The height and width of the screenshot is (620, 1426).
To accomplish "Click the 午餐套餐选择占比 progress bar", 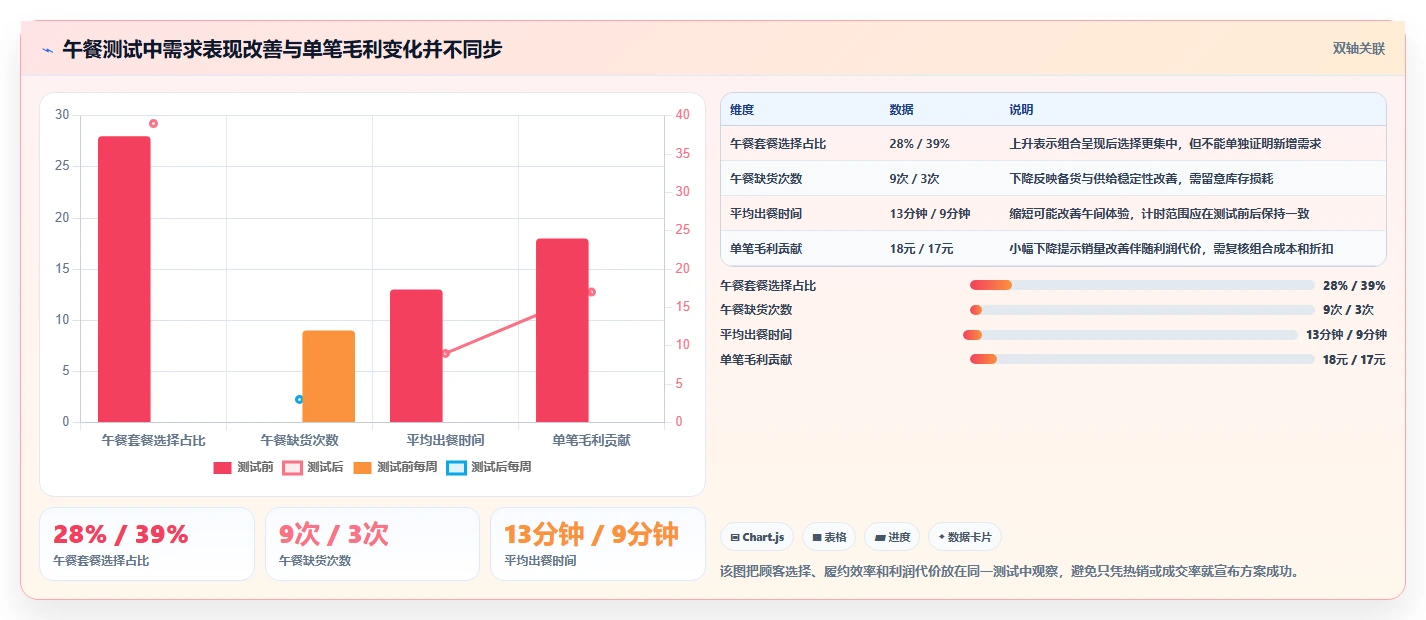I will pos(1142,285).
